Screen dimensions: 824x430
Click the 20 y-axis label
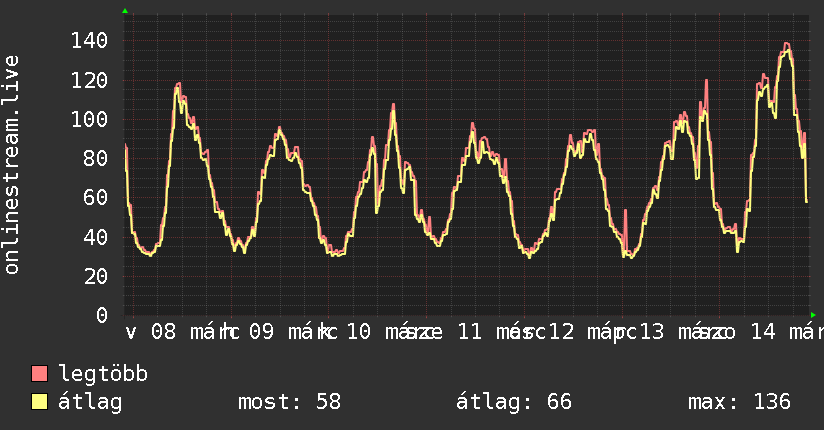coord(96,276)
